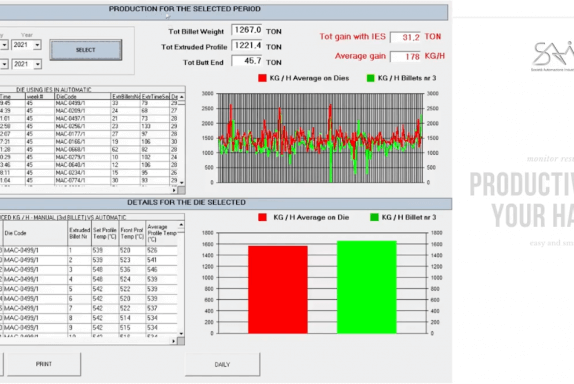The image size is (574, 384).
Task: Select the MAC-0256/1 die row
Action: (89, 126)
